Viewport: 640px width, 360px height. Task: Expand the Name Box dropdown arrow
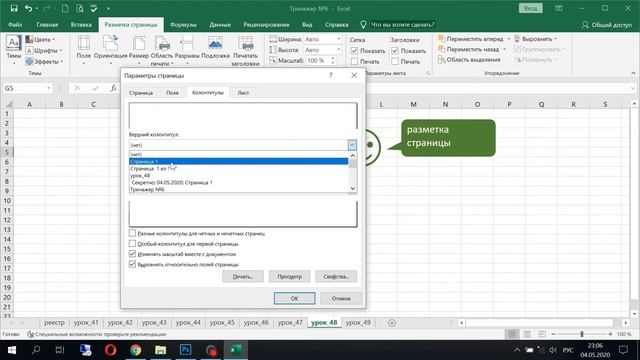point(48,88)
